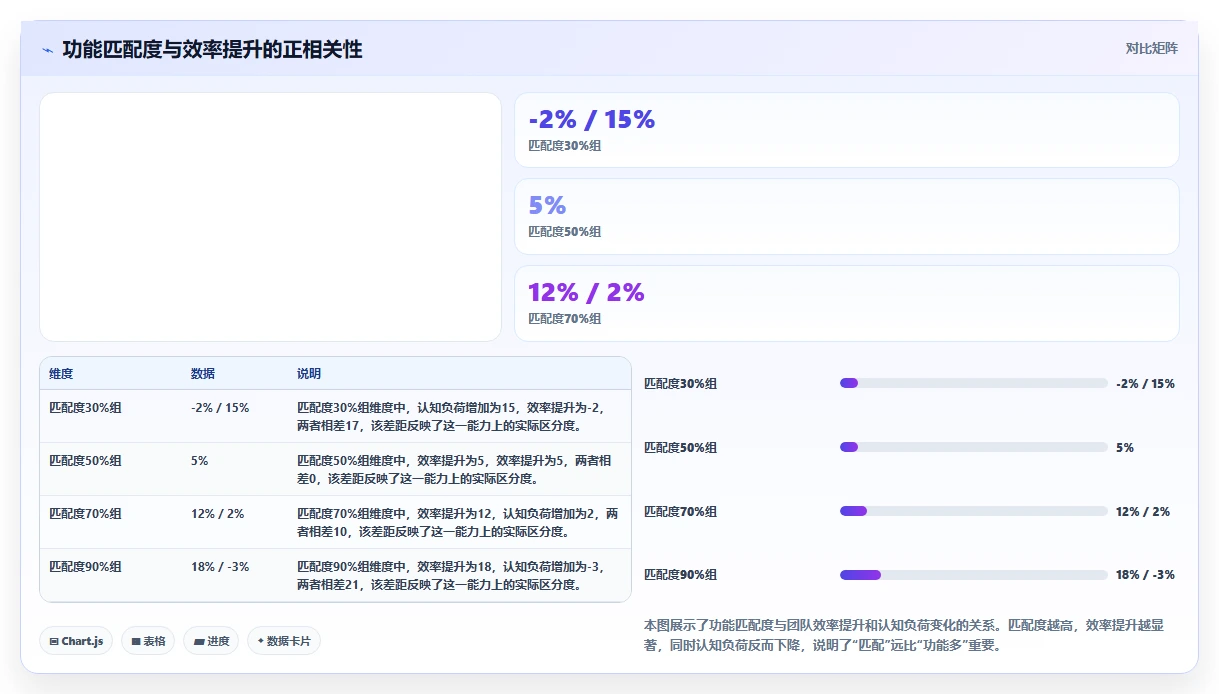Click -2% / 15% value right of progress bar
The height and width of the screenshot is (694, 1219).
1145,384
